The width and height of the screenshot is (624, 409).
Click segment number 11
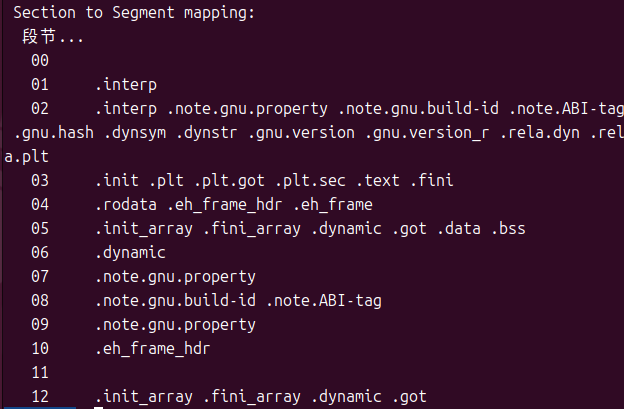click(x=40, y=372)
